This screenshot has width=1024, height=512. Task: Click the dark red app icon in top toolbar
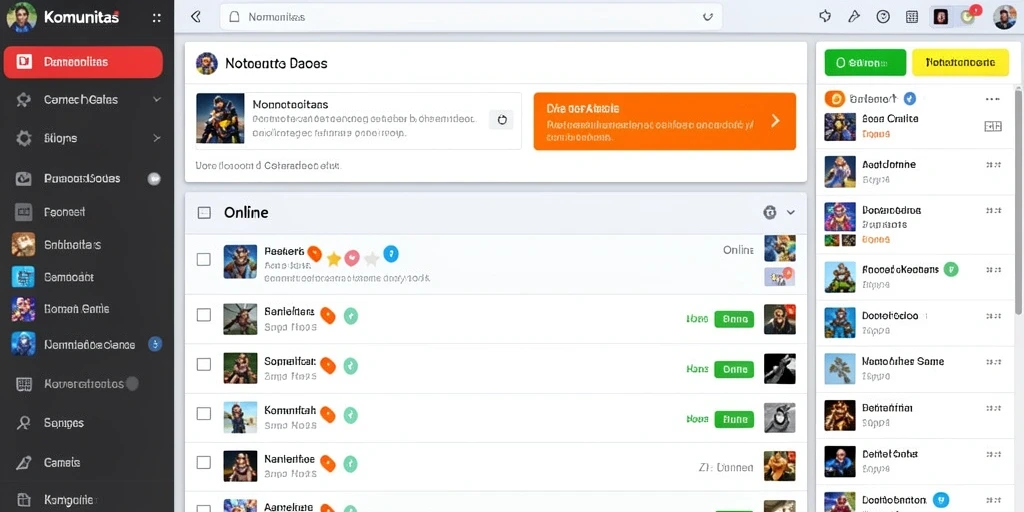click(x=941, y=17)
